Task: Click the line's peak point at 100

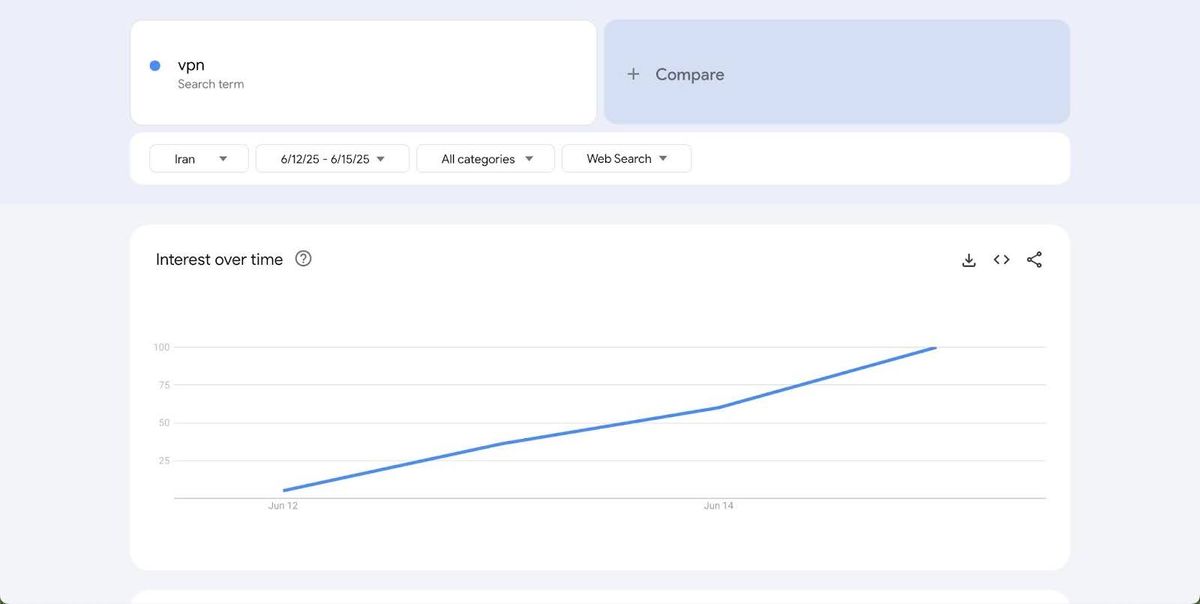Action: (934, 348)
